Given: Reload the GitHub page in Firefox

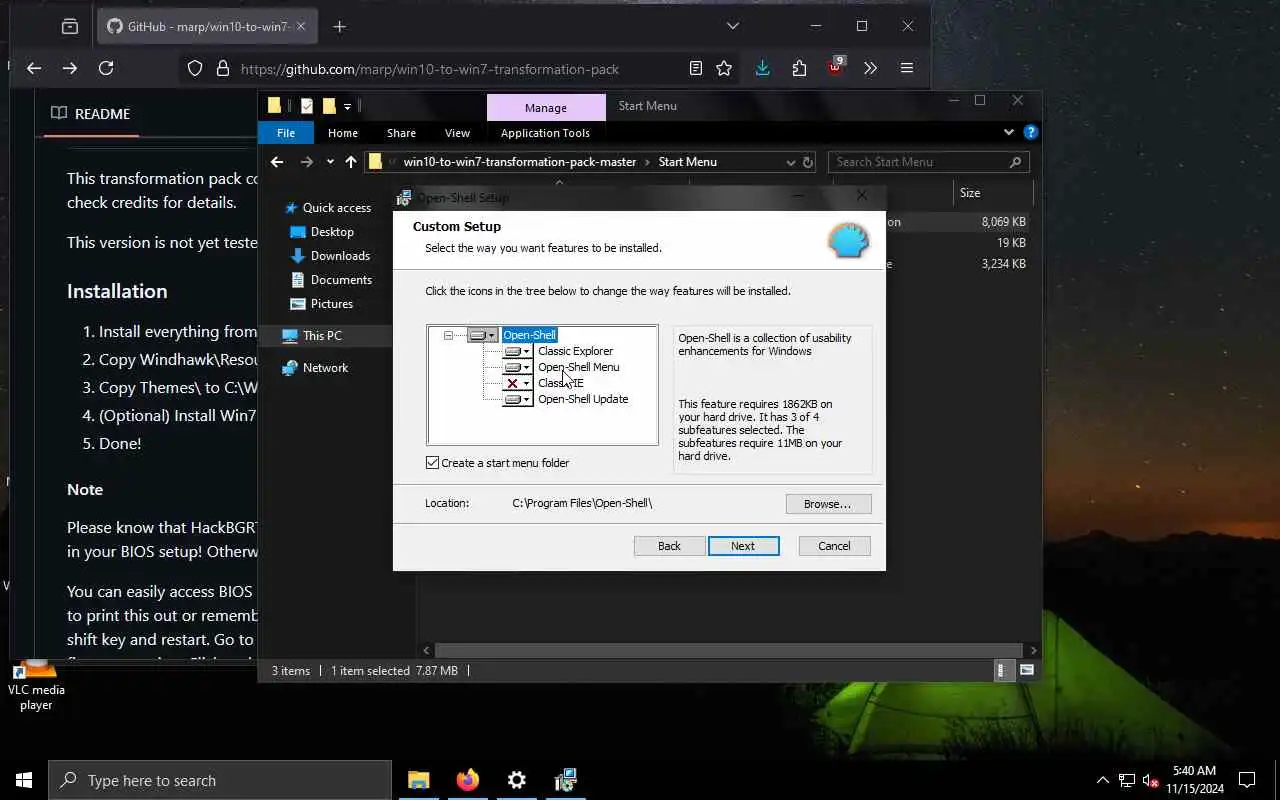Looking at the screenshot, I should coord(106,68).
